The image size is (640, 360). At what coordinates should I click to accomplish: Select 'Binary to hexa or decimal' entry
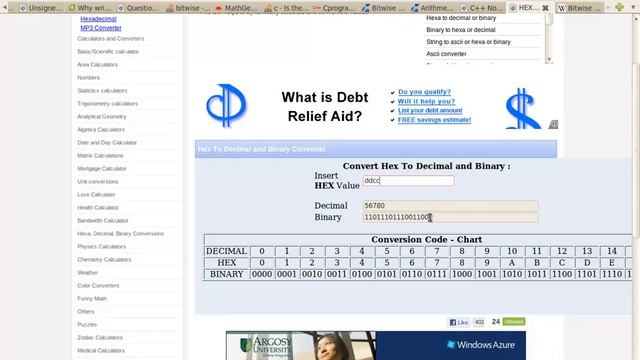pos(460,30)
